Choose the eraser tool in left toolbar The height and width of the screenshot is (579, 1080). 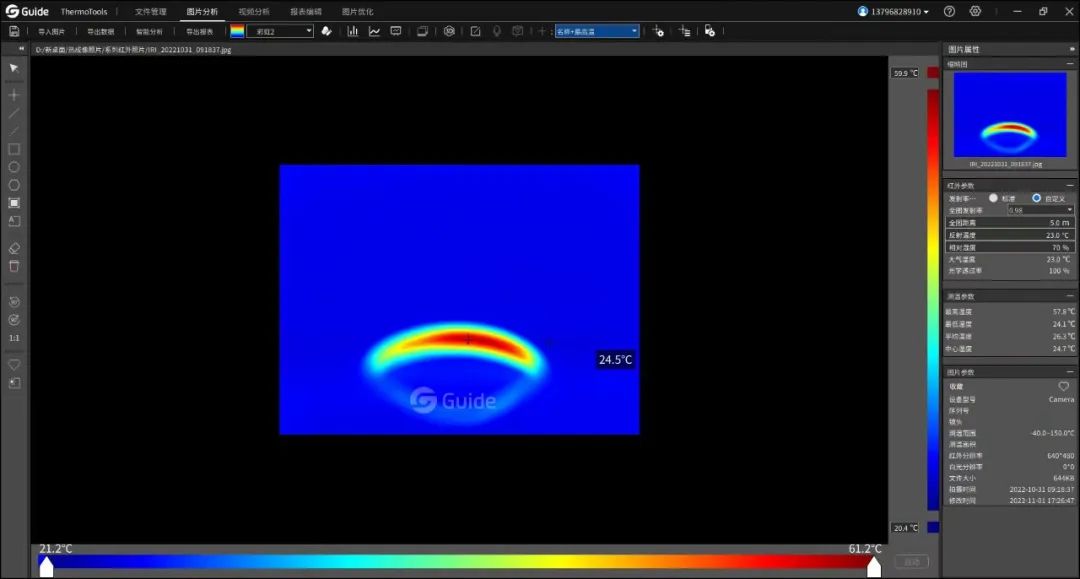click(14, 248)
